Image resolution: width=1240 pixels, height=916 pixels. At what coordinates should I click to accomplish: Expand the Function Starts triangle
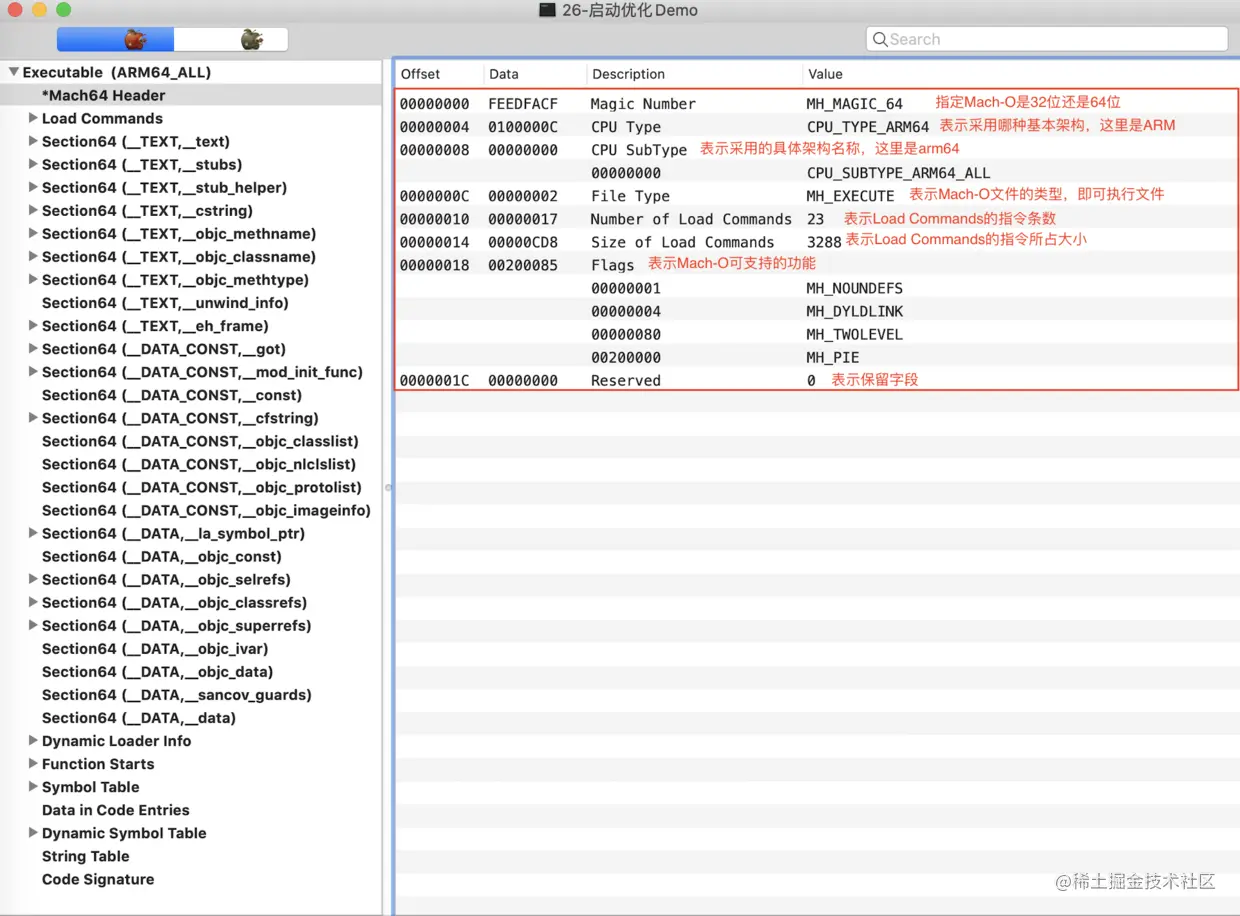(33, 763)
